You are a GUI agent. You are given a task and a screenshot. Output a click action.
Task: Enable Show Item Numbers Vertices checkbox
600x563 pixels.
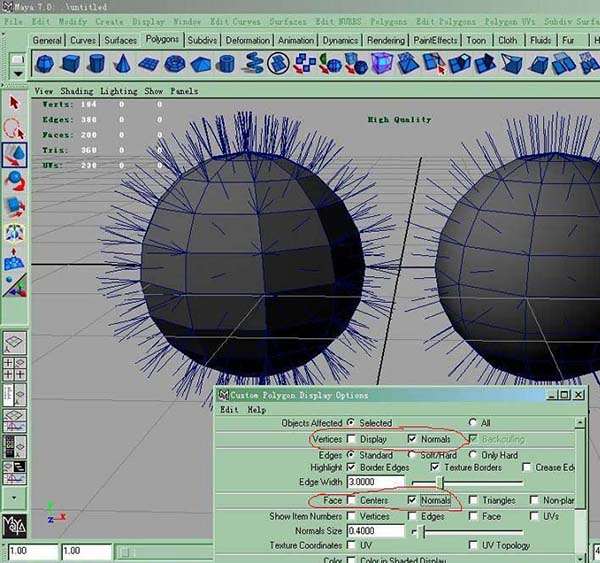[x=351, y=516]
